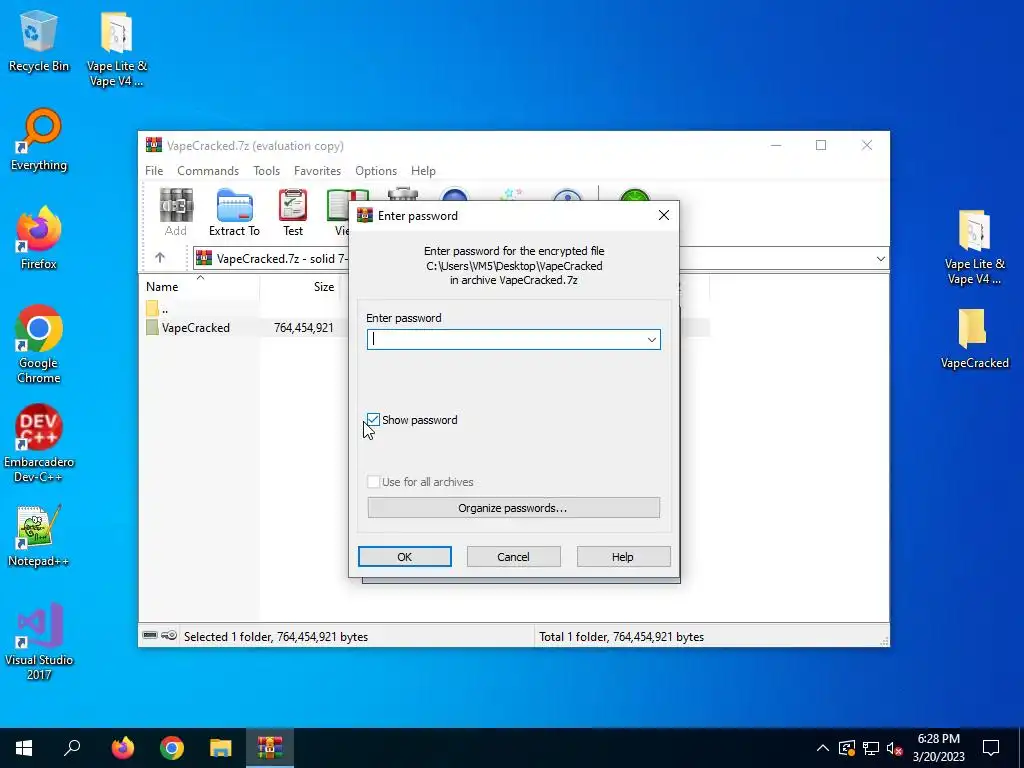Image resolution: width=1024 pixels, height=768 pixels.
Task: Select the Google Chrome desktop shortcut
Action: point(39,344)
